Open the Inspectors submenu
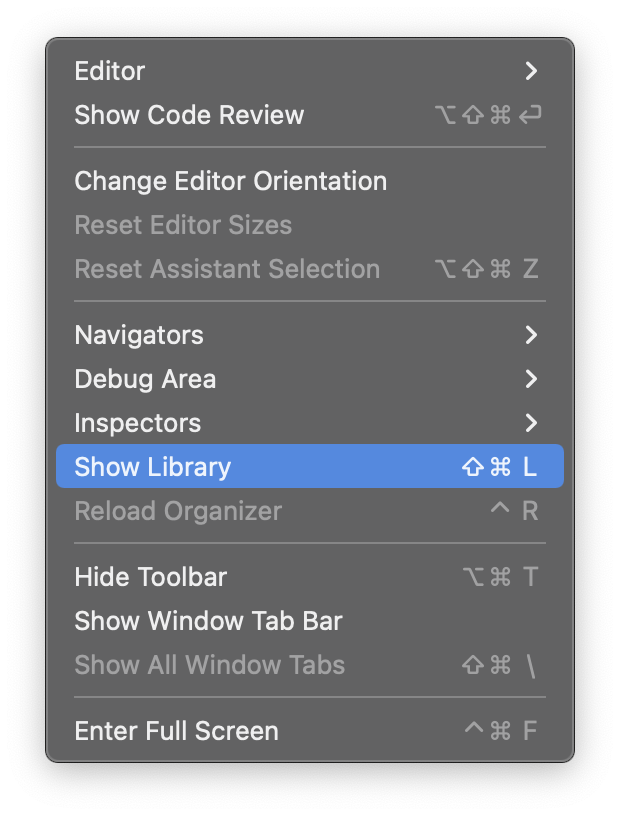Screen dimensions: 620x816 coord(138,423)
